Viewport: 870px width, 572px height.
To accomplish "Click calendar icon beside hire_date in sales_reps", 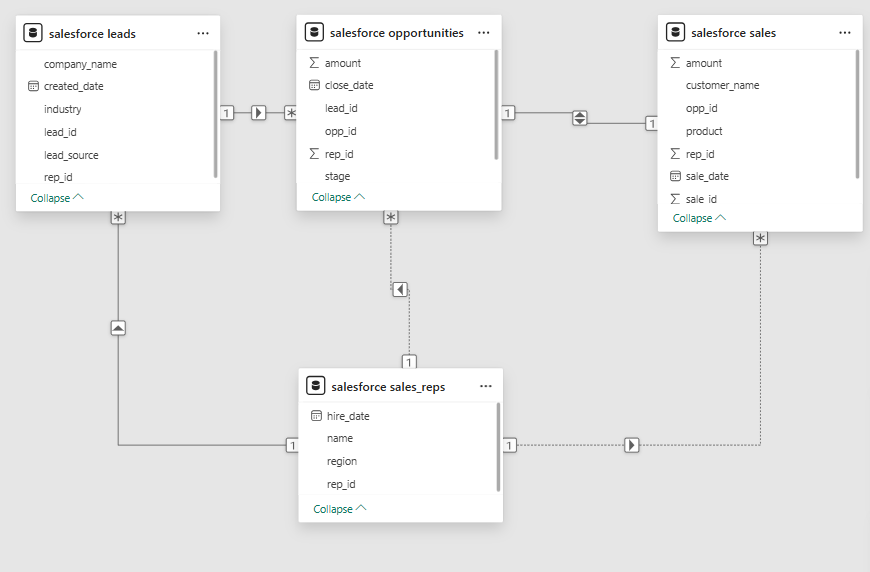I will pos(316,416).
